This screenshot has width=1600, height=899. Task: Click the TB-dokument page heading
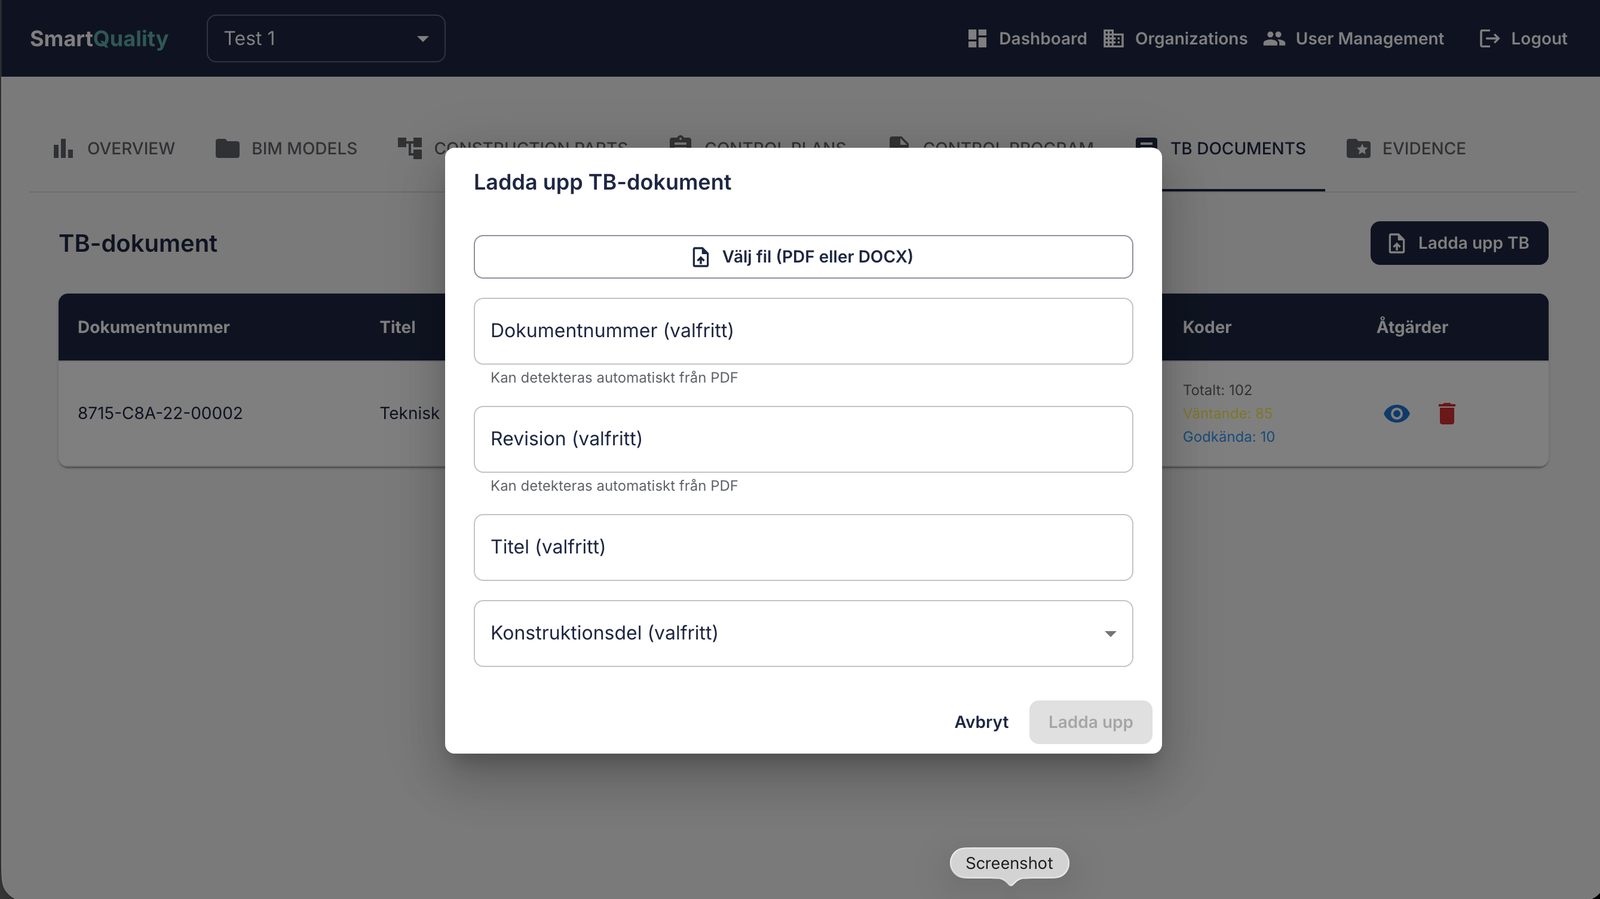(x=138, y=243)
